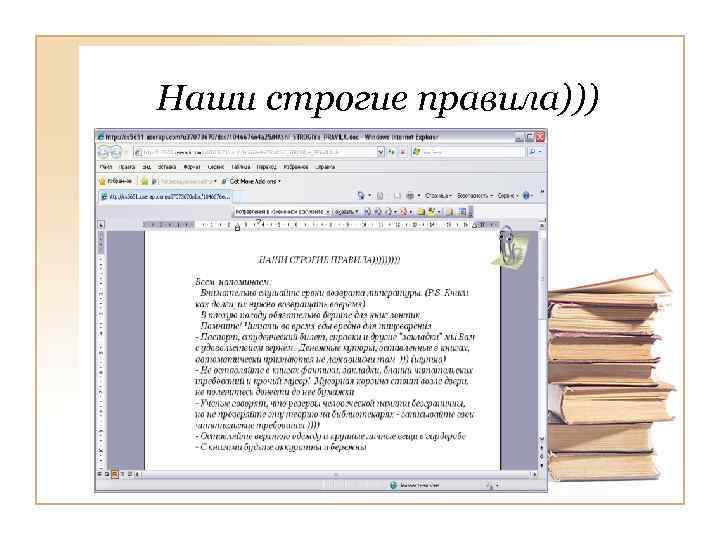Select the open browser tab with document URL
Screen dimensions: 720x540
pos(166,197)
